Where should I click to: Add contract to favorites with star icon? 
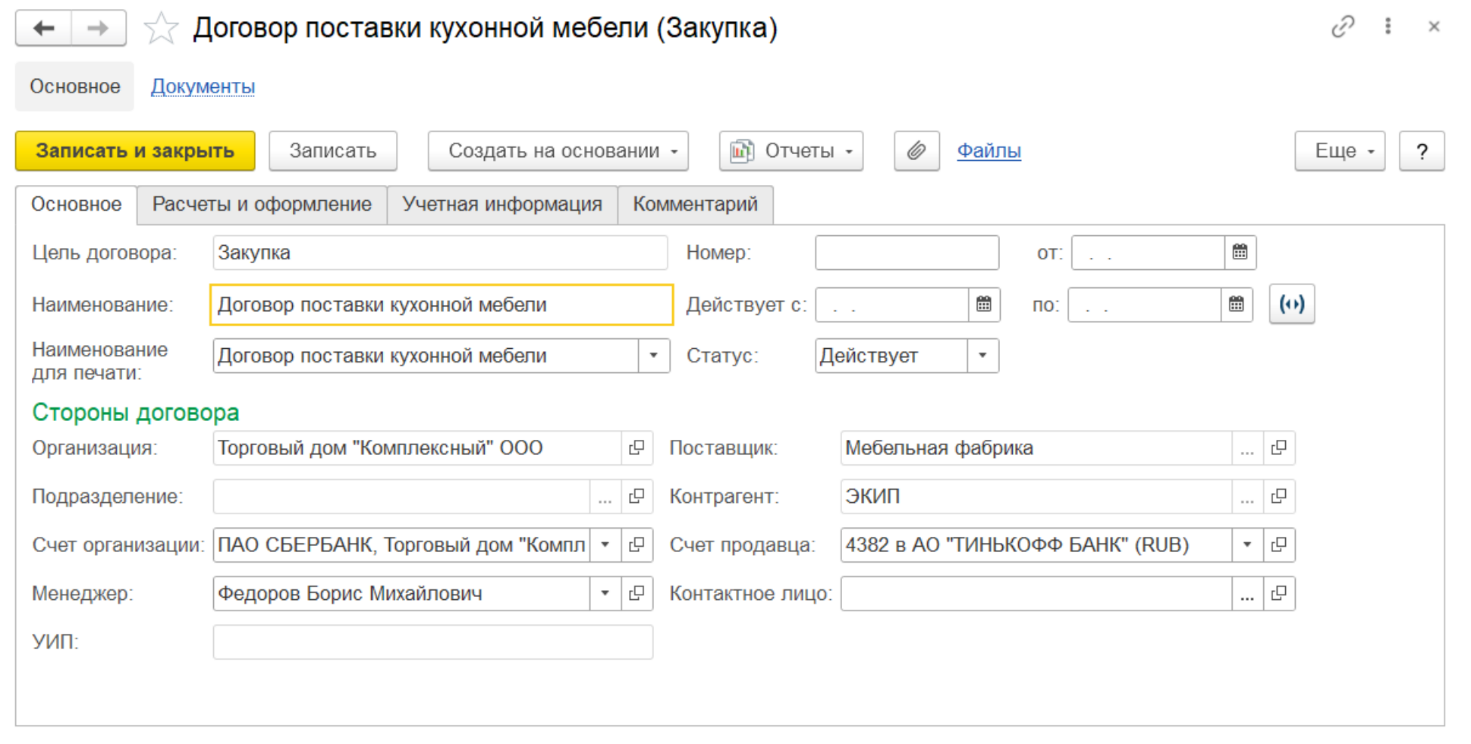click(160, 29)
